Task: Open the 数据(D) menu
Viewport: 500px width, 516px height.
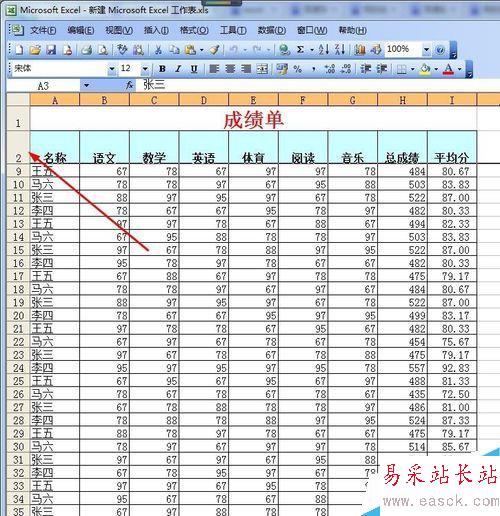Action: [x=272, y=31]
